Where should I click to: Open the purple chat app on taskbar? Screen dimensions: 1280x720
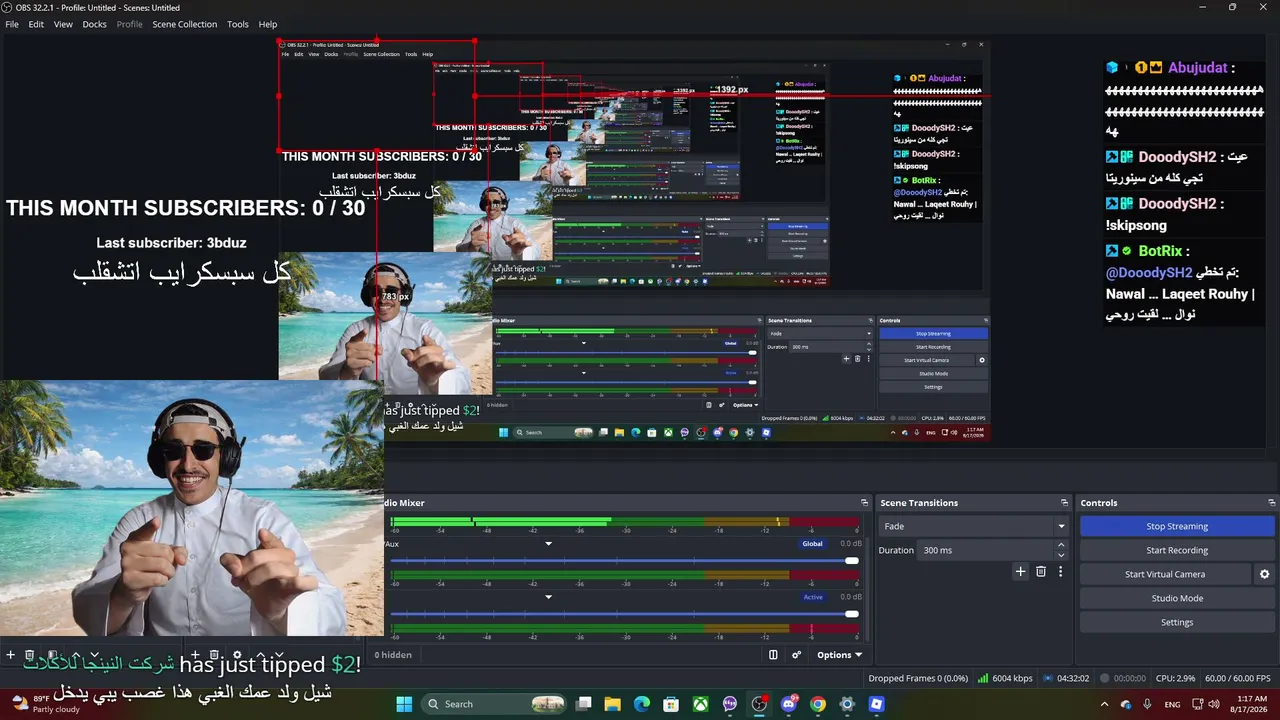(730, 704)
